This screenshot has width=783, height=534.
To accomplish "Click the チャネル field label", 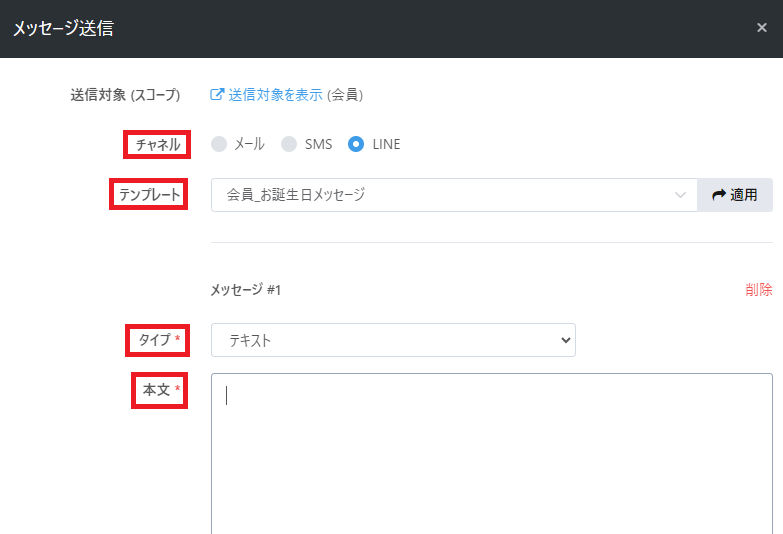I will tap(158, 145).
